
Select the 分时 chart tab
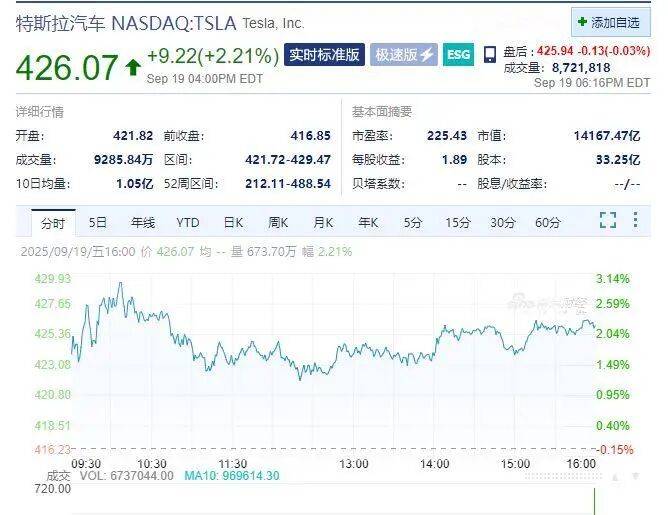(x=53, y=223)
